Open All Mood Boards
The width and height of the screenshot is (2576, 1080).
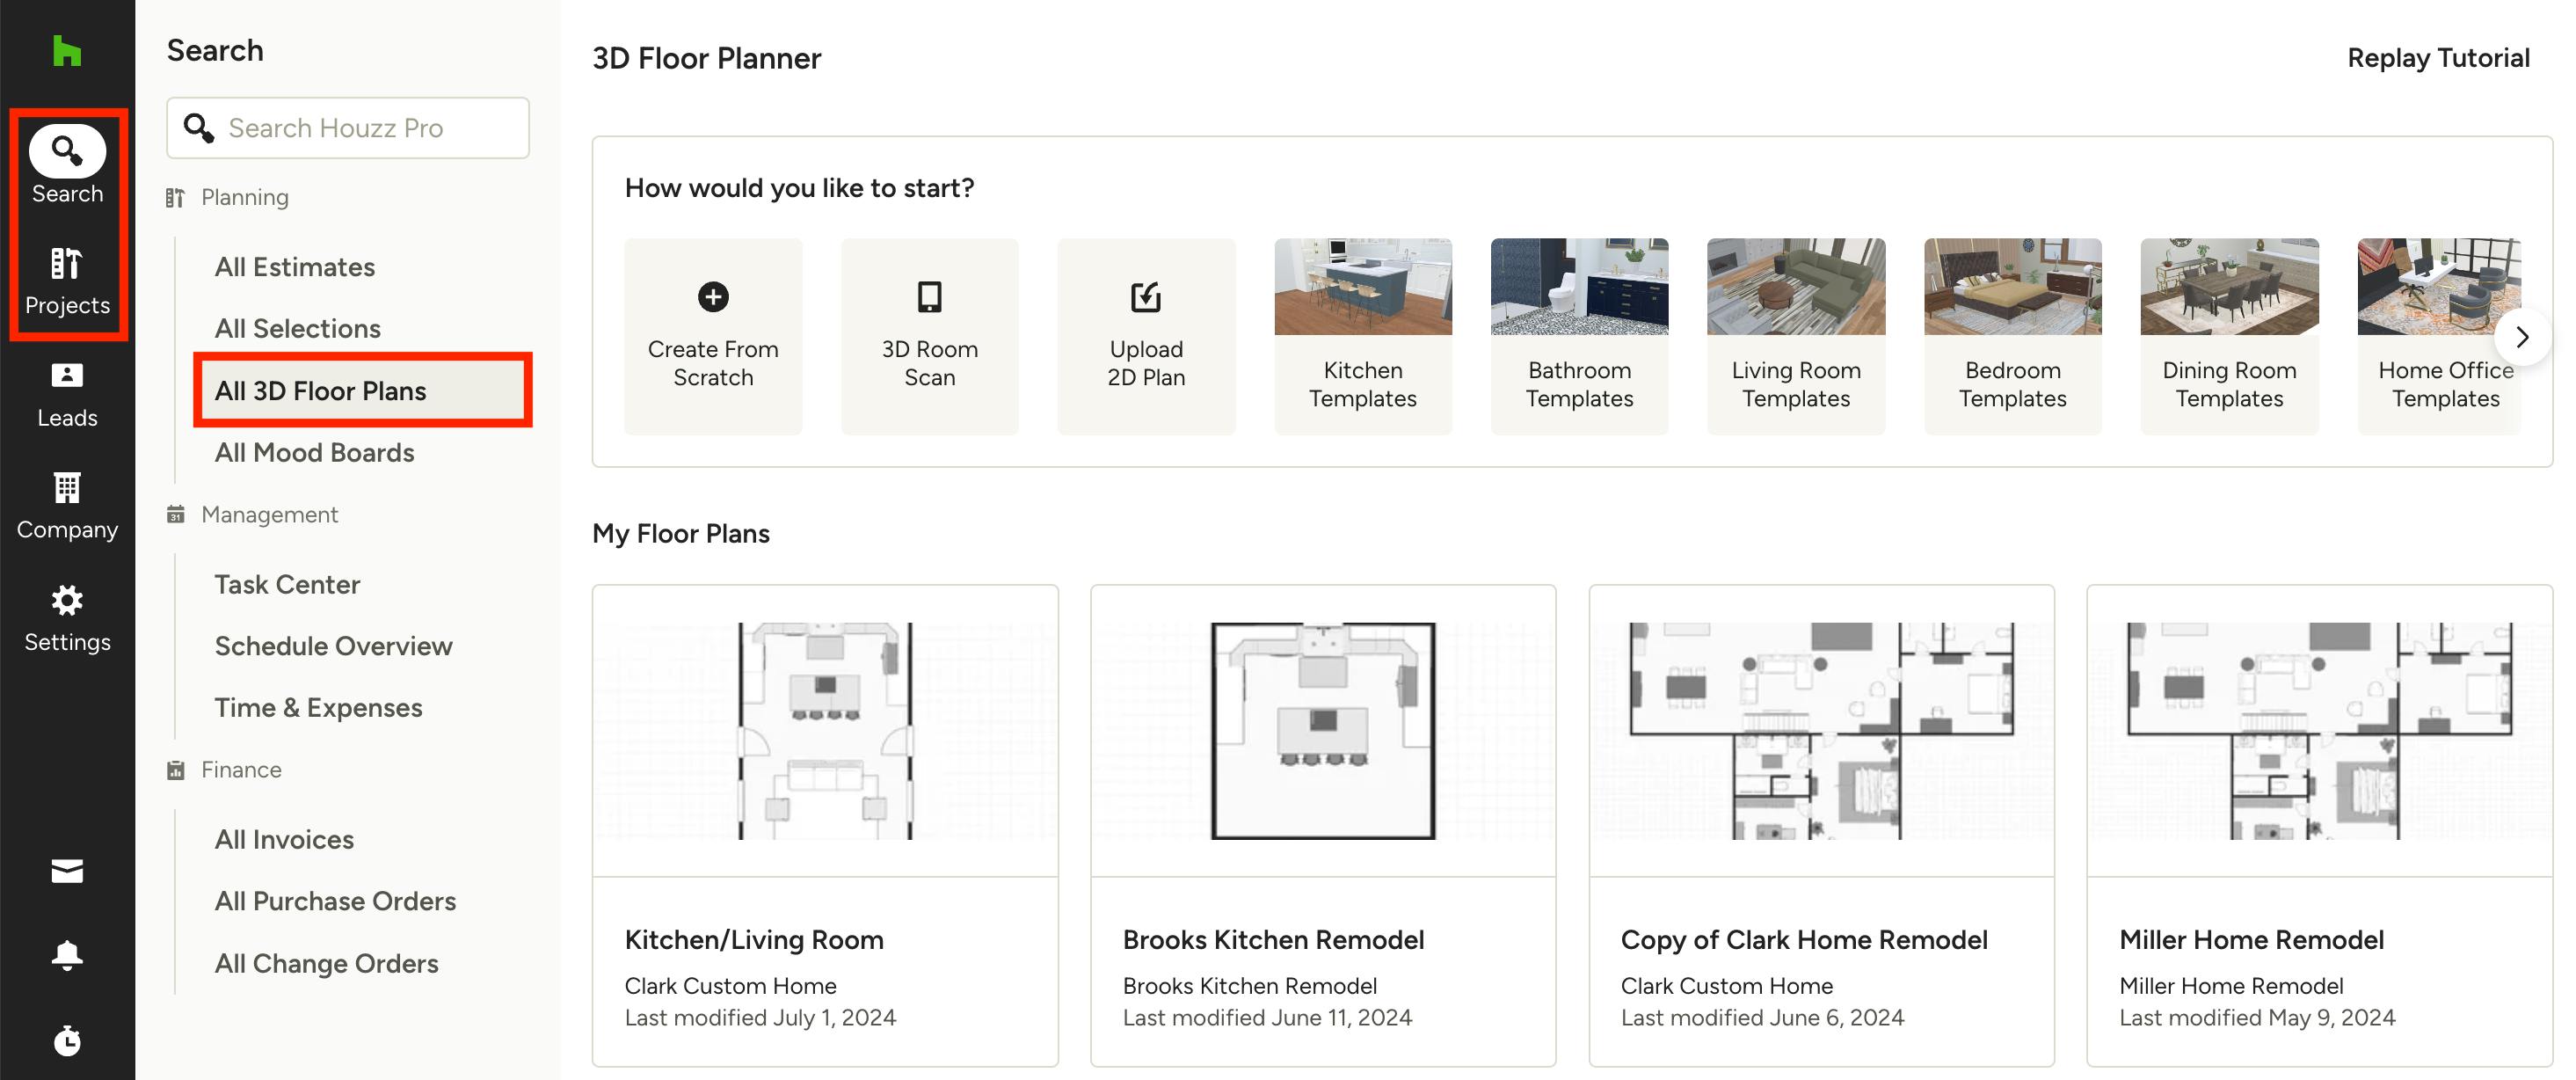315,453
